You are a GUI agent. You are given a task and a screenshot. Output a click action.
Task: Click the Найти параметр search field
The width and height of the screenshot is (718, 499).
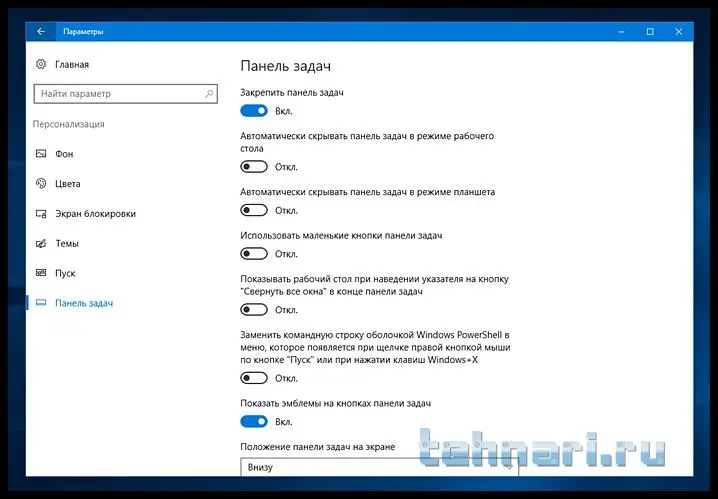coord(125,94)
